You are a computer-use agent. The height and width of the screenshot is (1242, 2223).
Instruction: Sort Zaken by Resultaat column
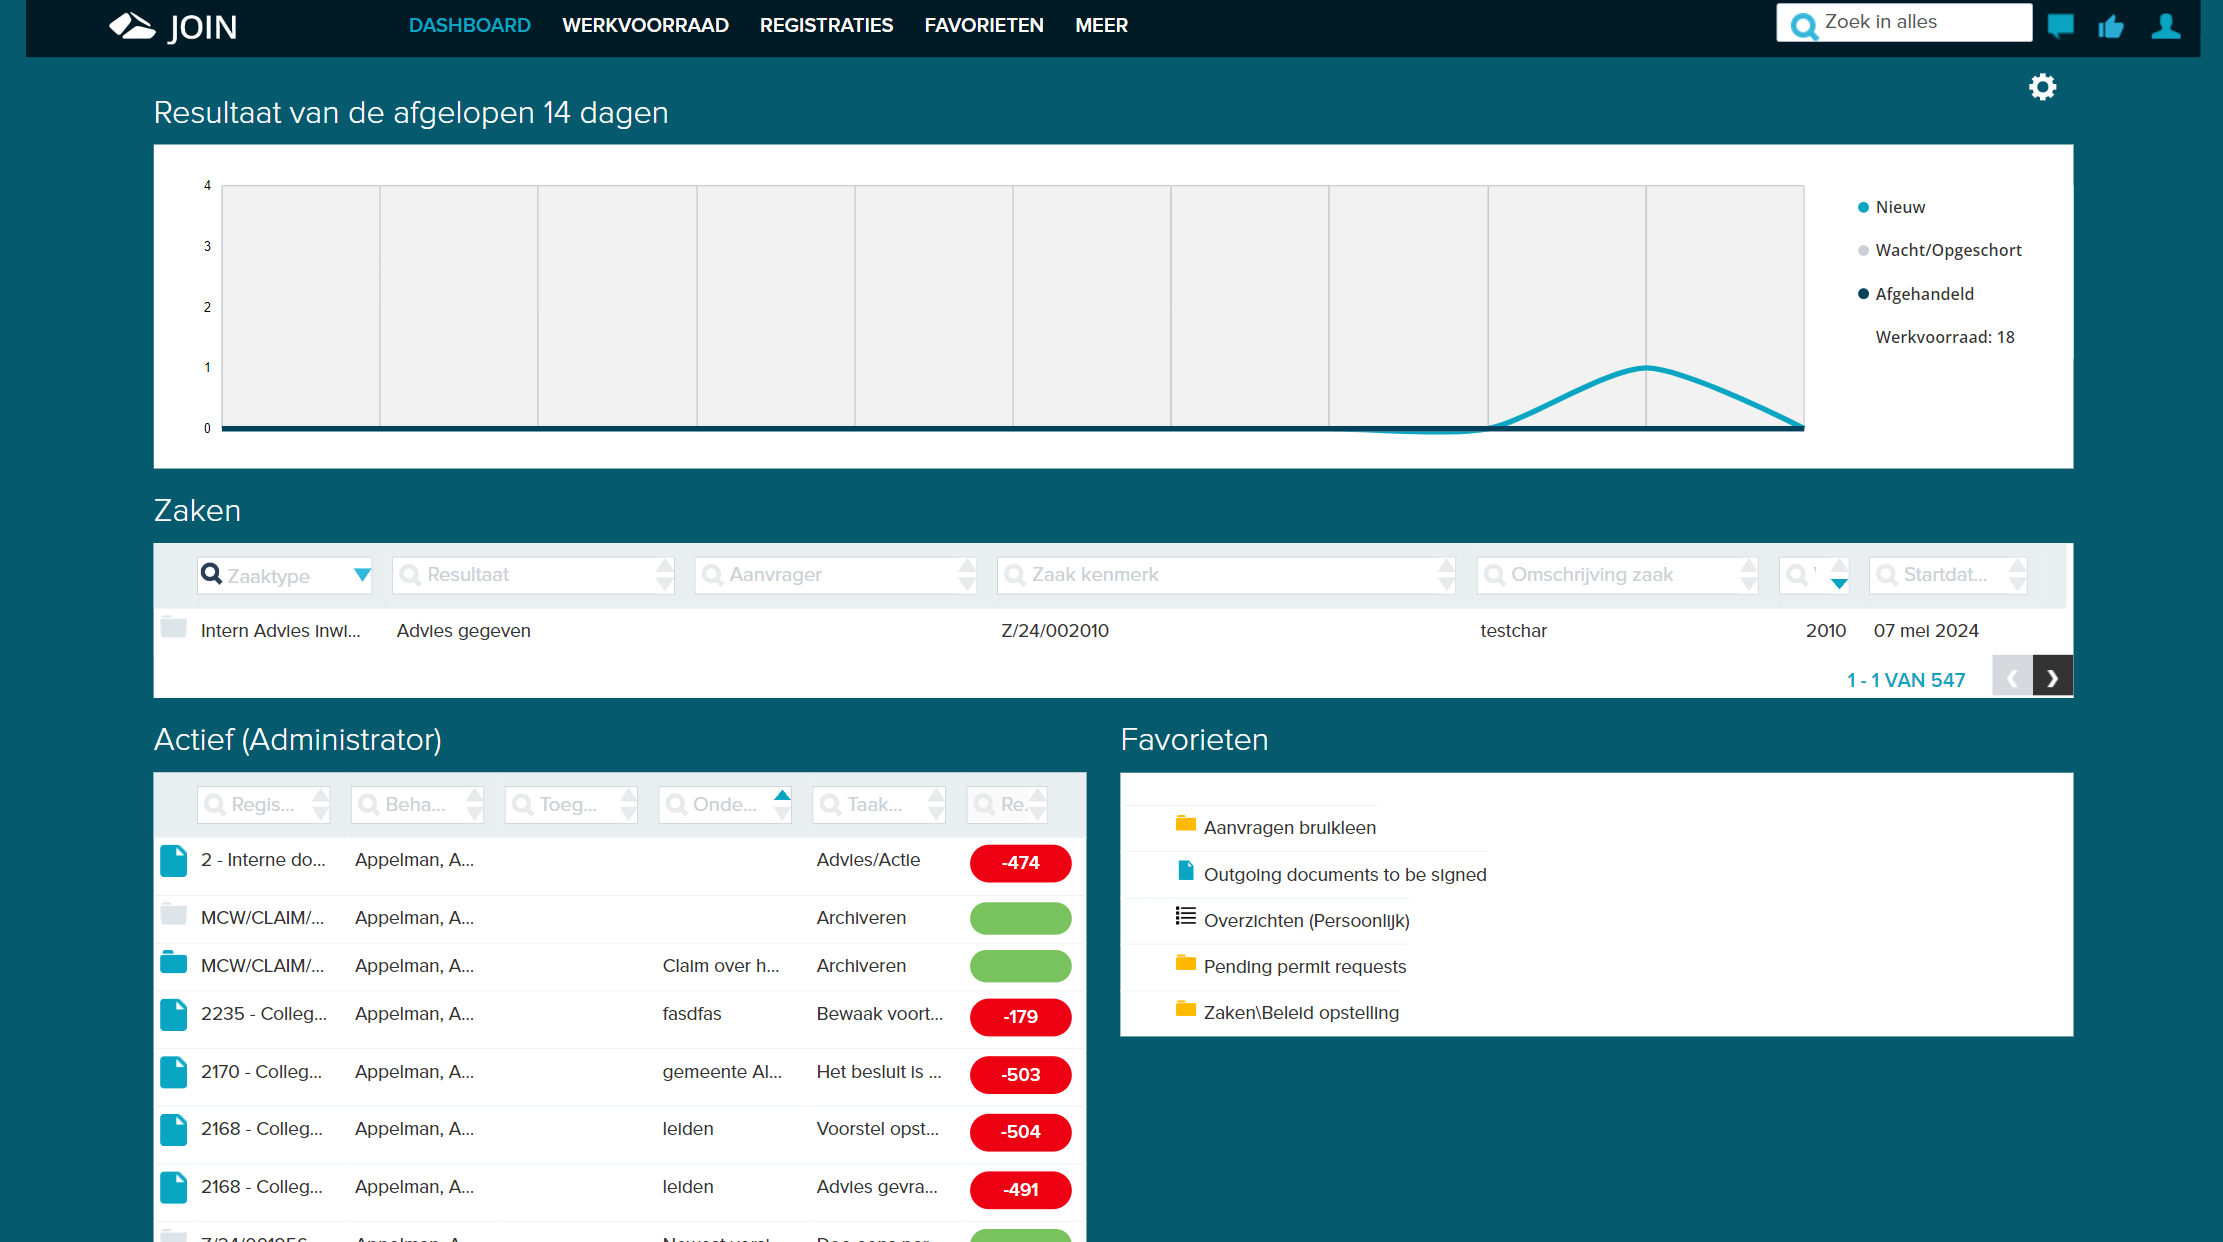tap(665, 575)
